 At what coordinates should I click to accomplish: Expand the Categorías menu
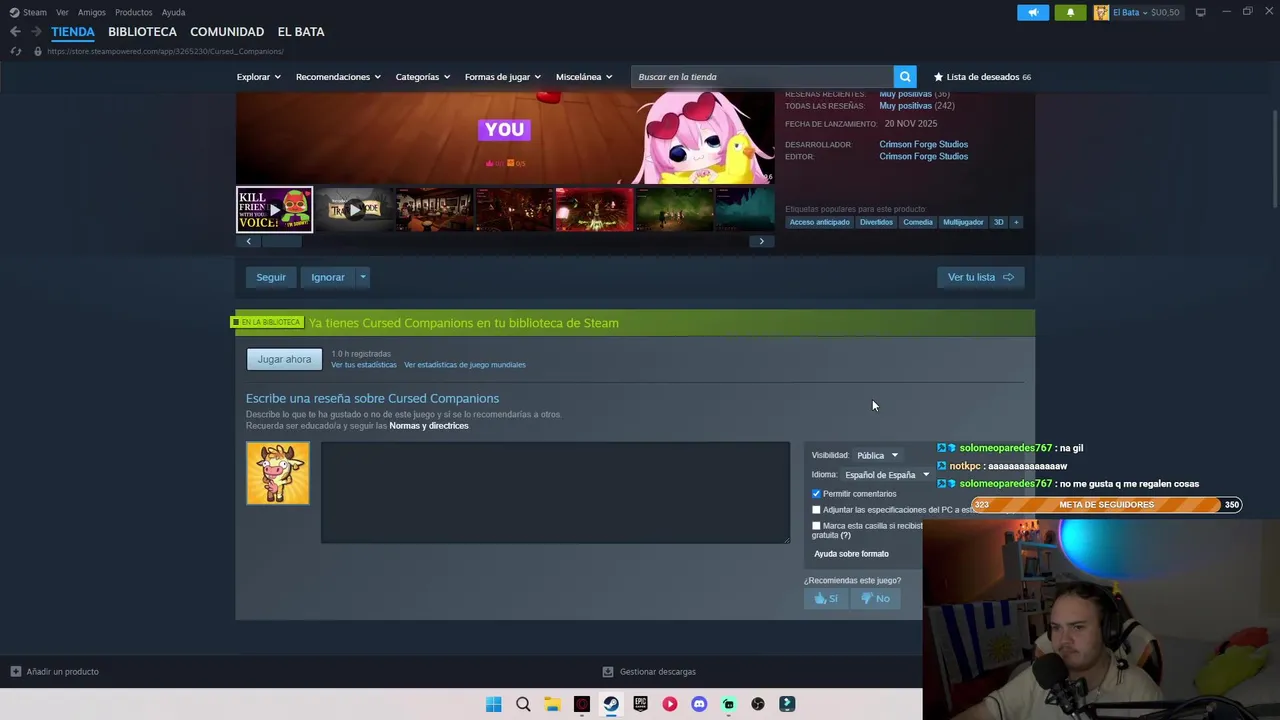[x=422, y=77]
